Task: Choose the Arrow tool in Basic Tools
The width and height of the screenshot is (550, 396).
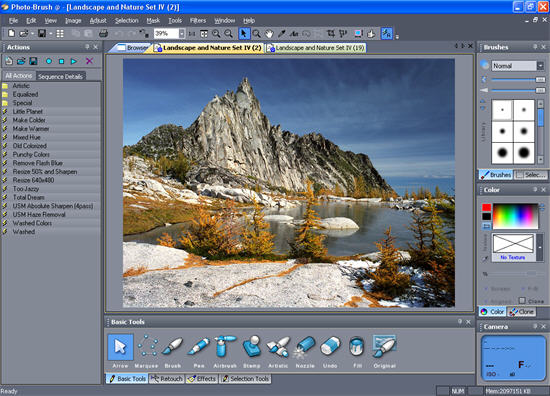Action: pos(120,347)
